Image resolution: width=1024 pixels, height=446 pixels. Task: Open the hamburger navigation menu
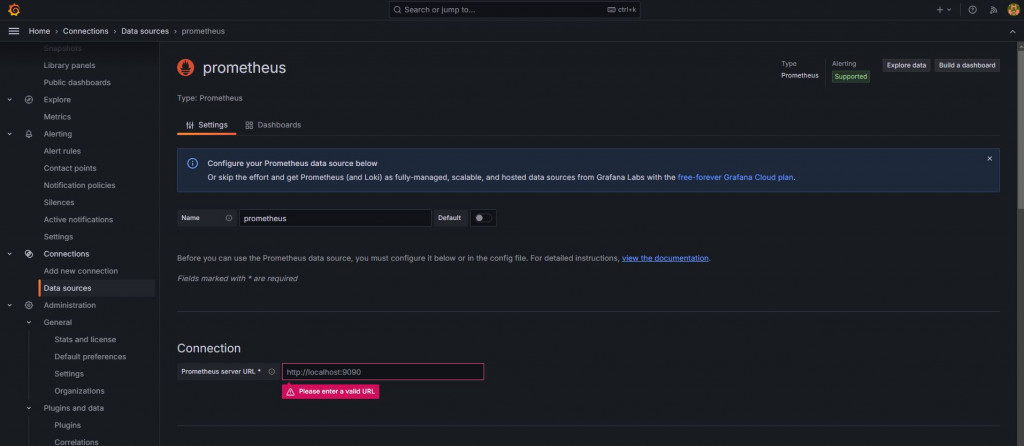(x=14, y=31)
